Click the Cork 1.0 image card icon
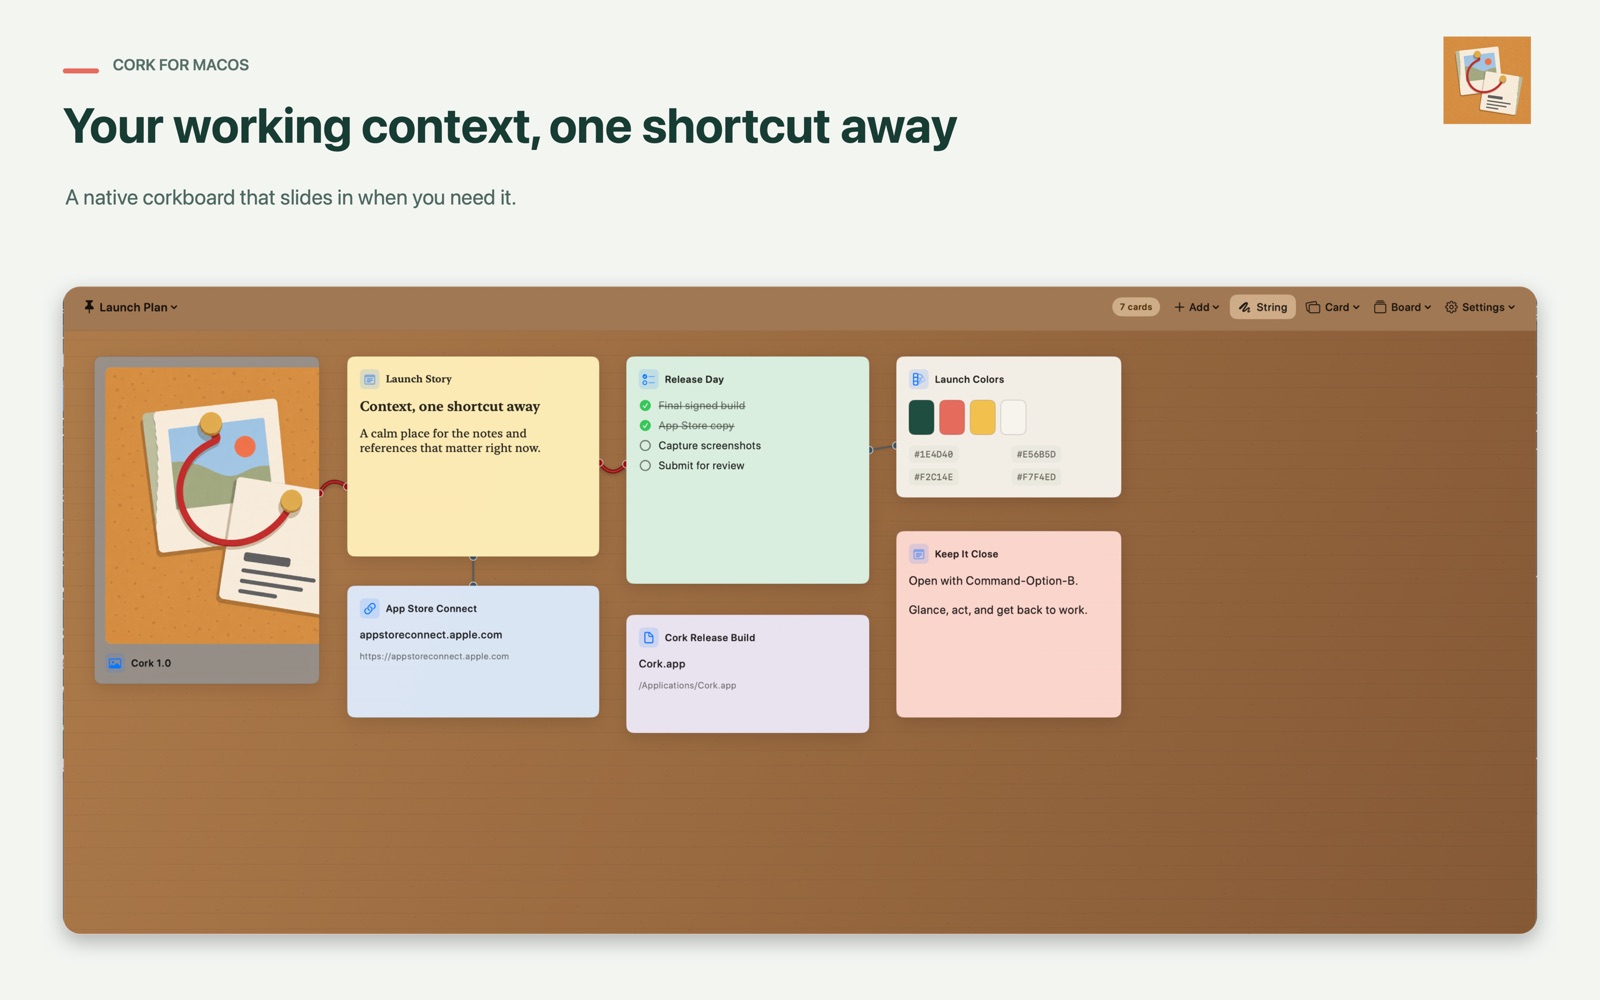Screen dimensions: 1600x1000 (115, 663)
